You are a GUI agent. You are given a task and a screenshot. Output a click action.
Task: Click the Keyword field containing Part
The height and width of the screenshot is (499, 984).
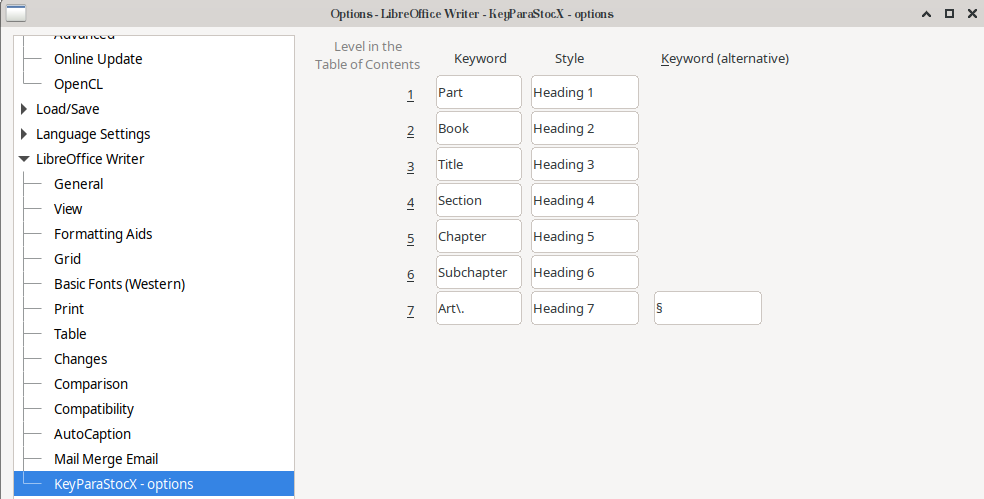coord(478,92)
